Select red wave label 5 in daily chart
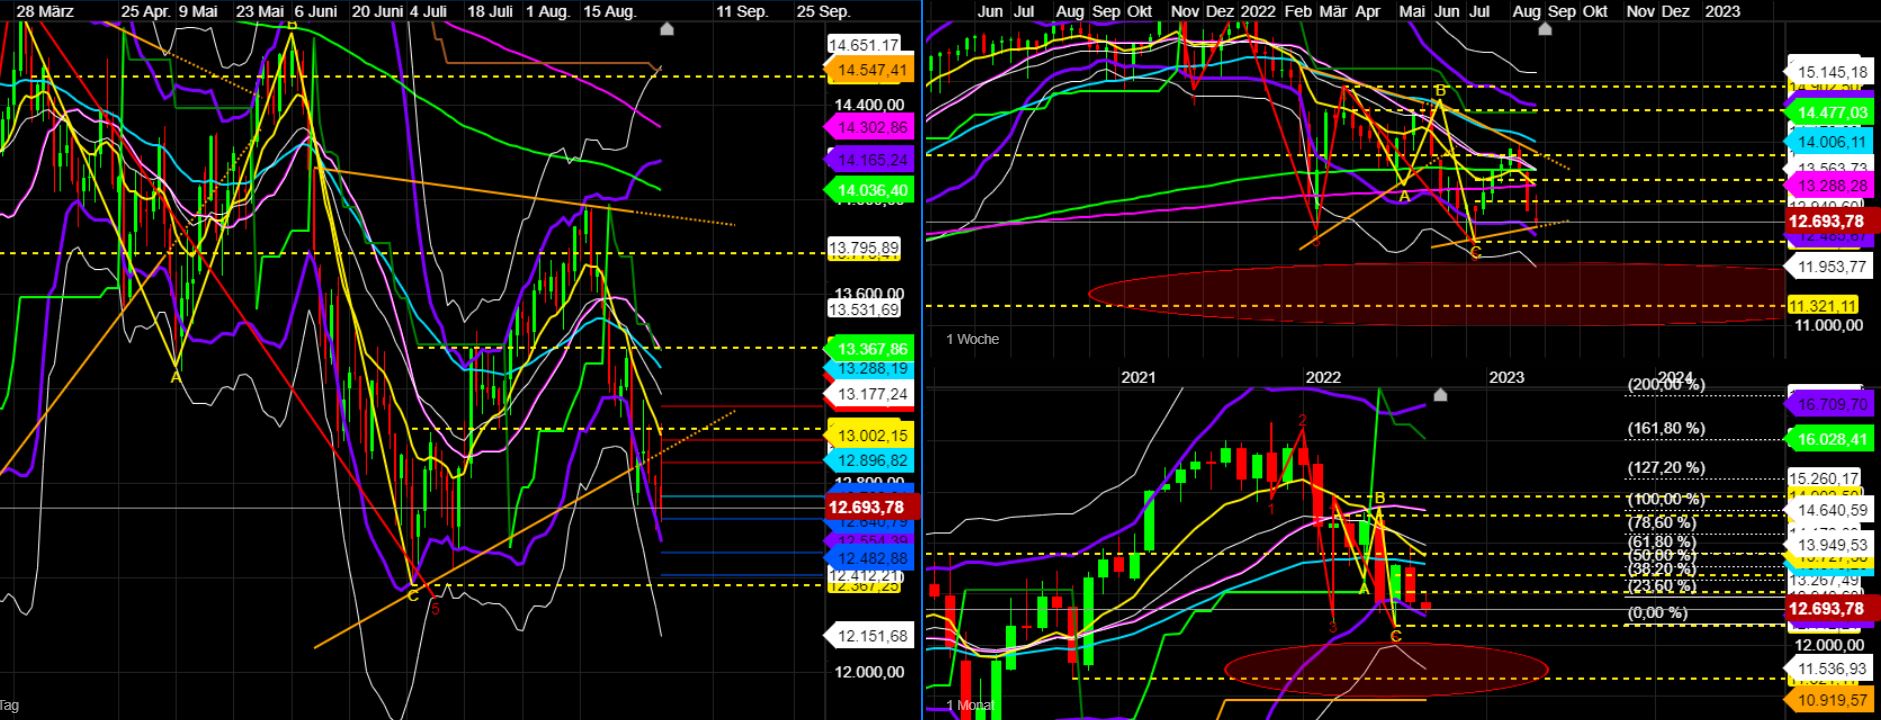The image size is (1881, 720). 435,607
